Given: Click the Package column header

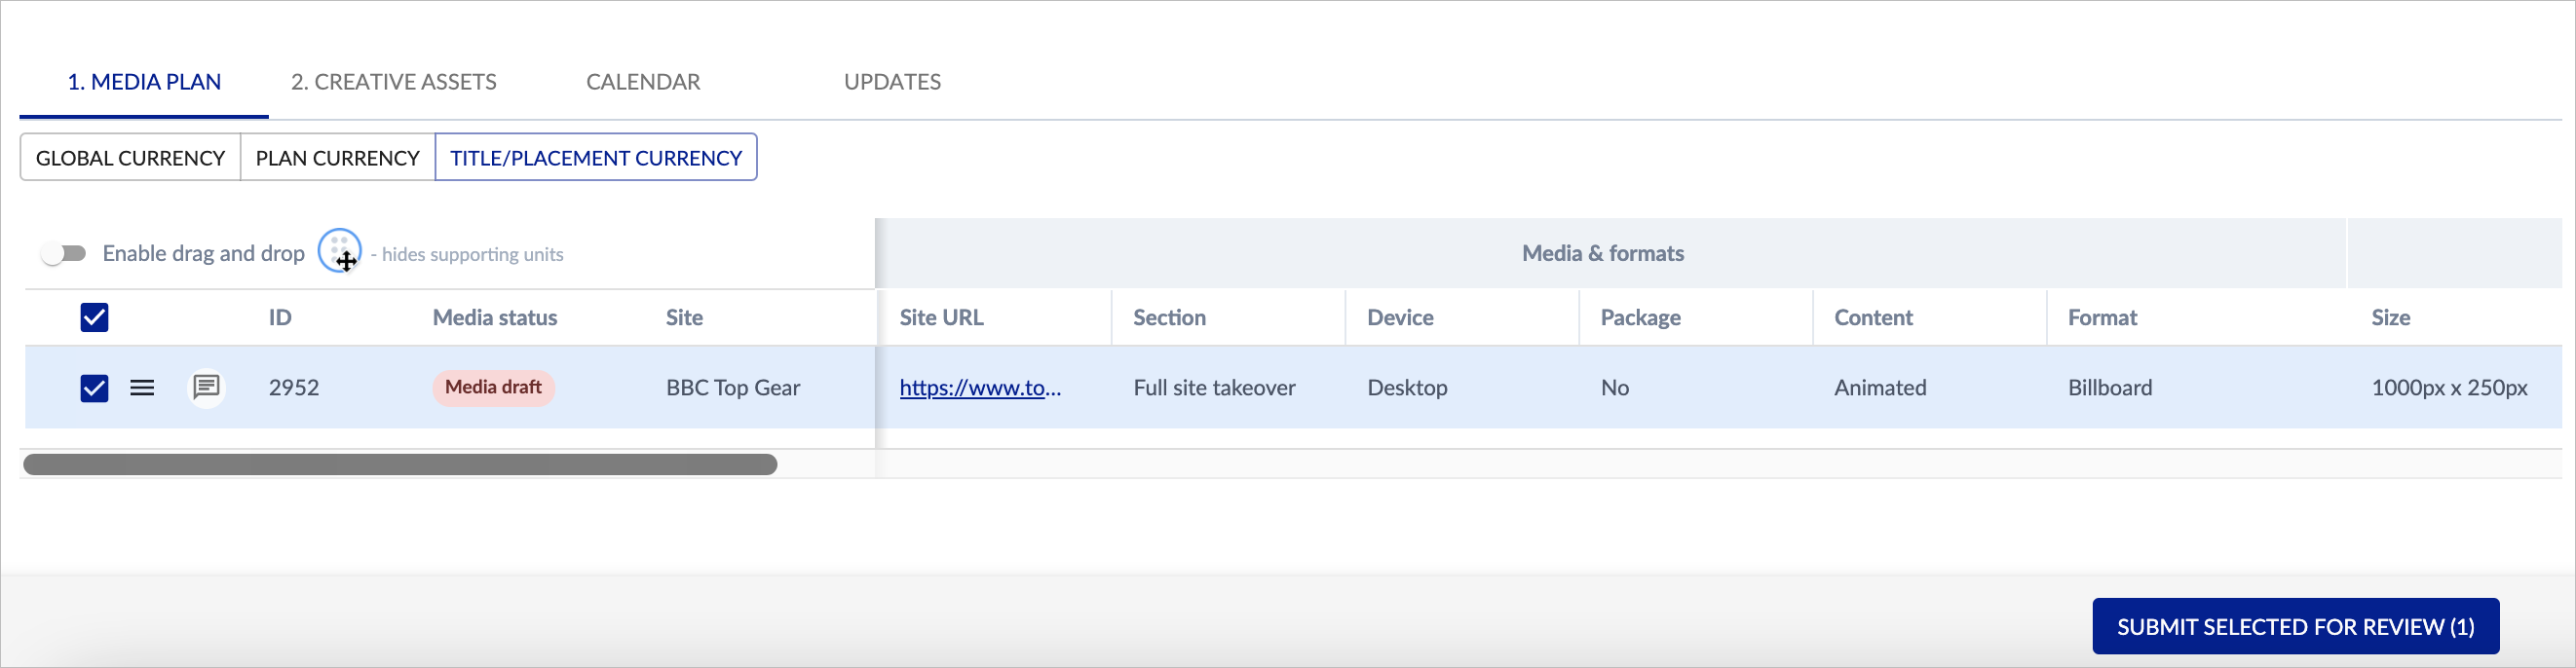Looking at the screenshot, I should point(1640,317).
